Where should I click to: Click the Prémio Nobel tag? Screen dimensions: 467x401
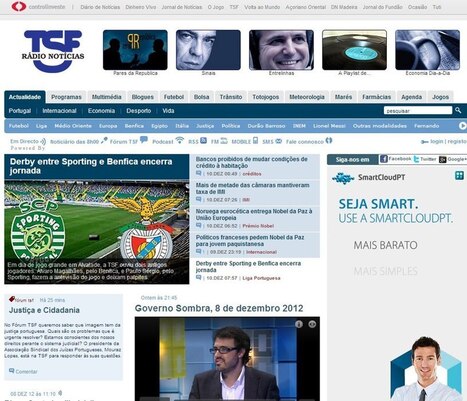[x=258, y=226]
